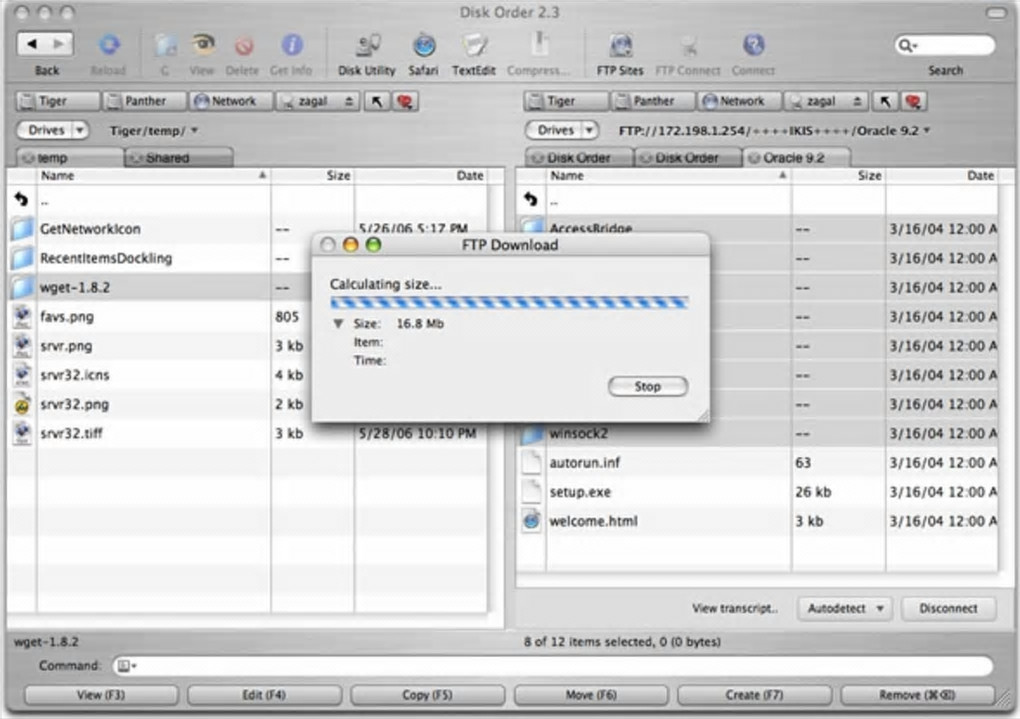Click the Remove button at bottom
The width and height of the screenshot is (1020, 719).
tap(917, 695)
